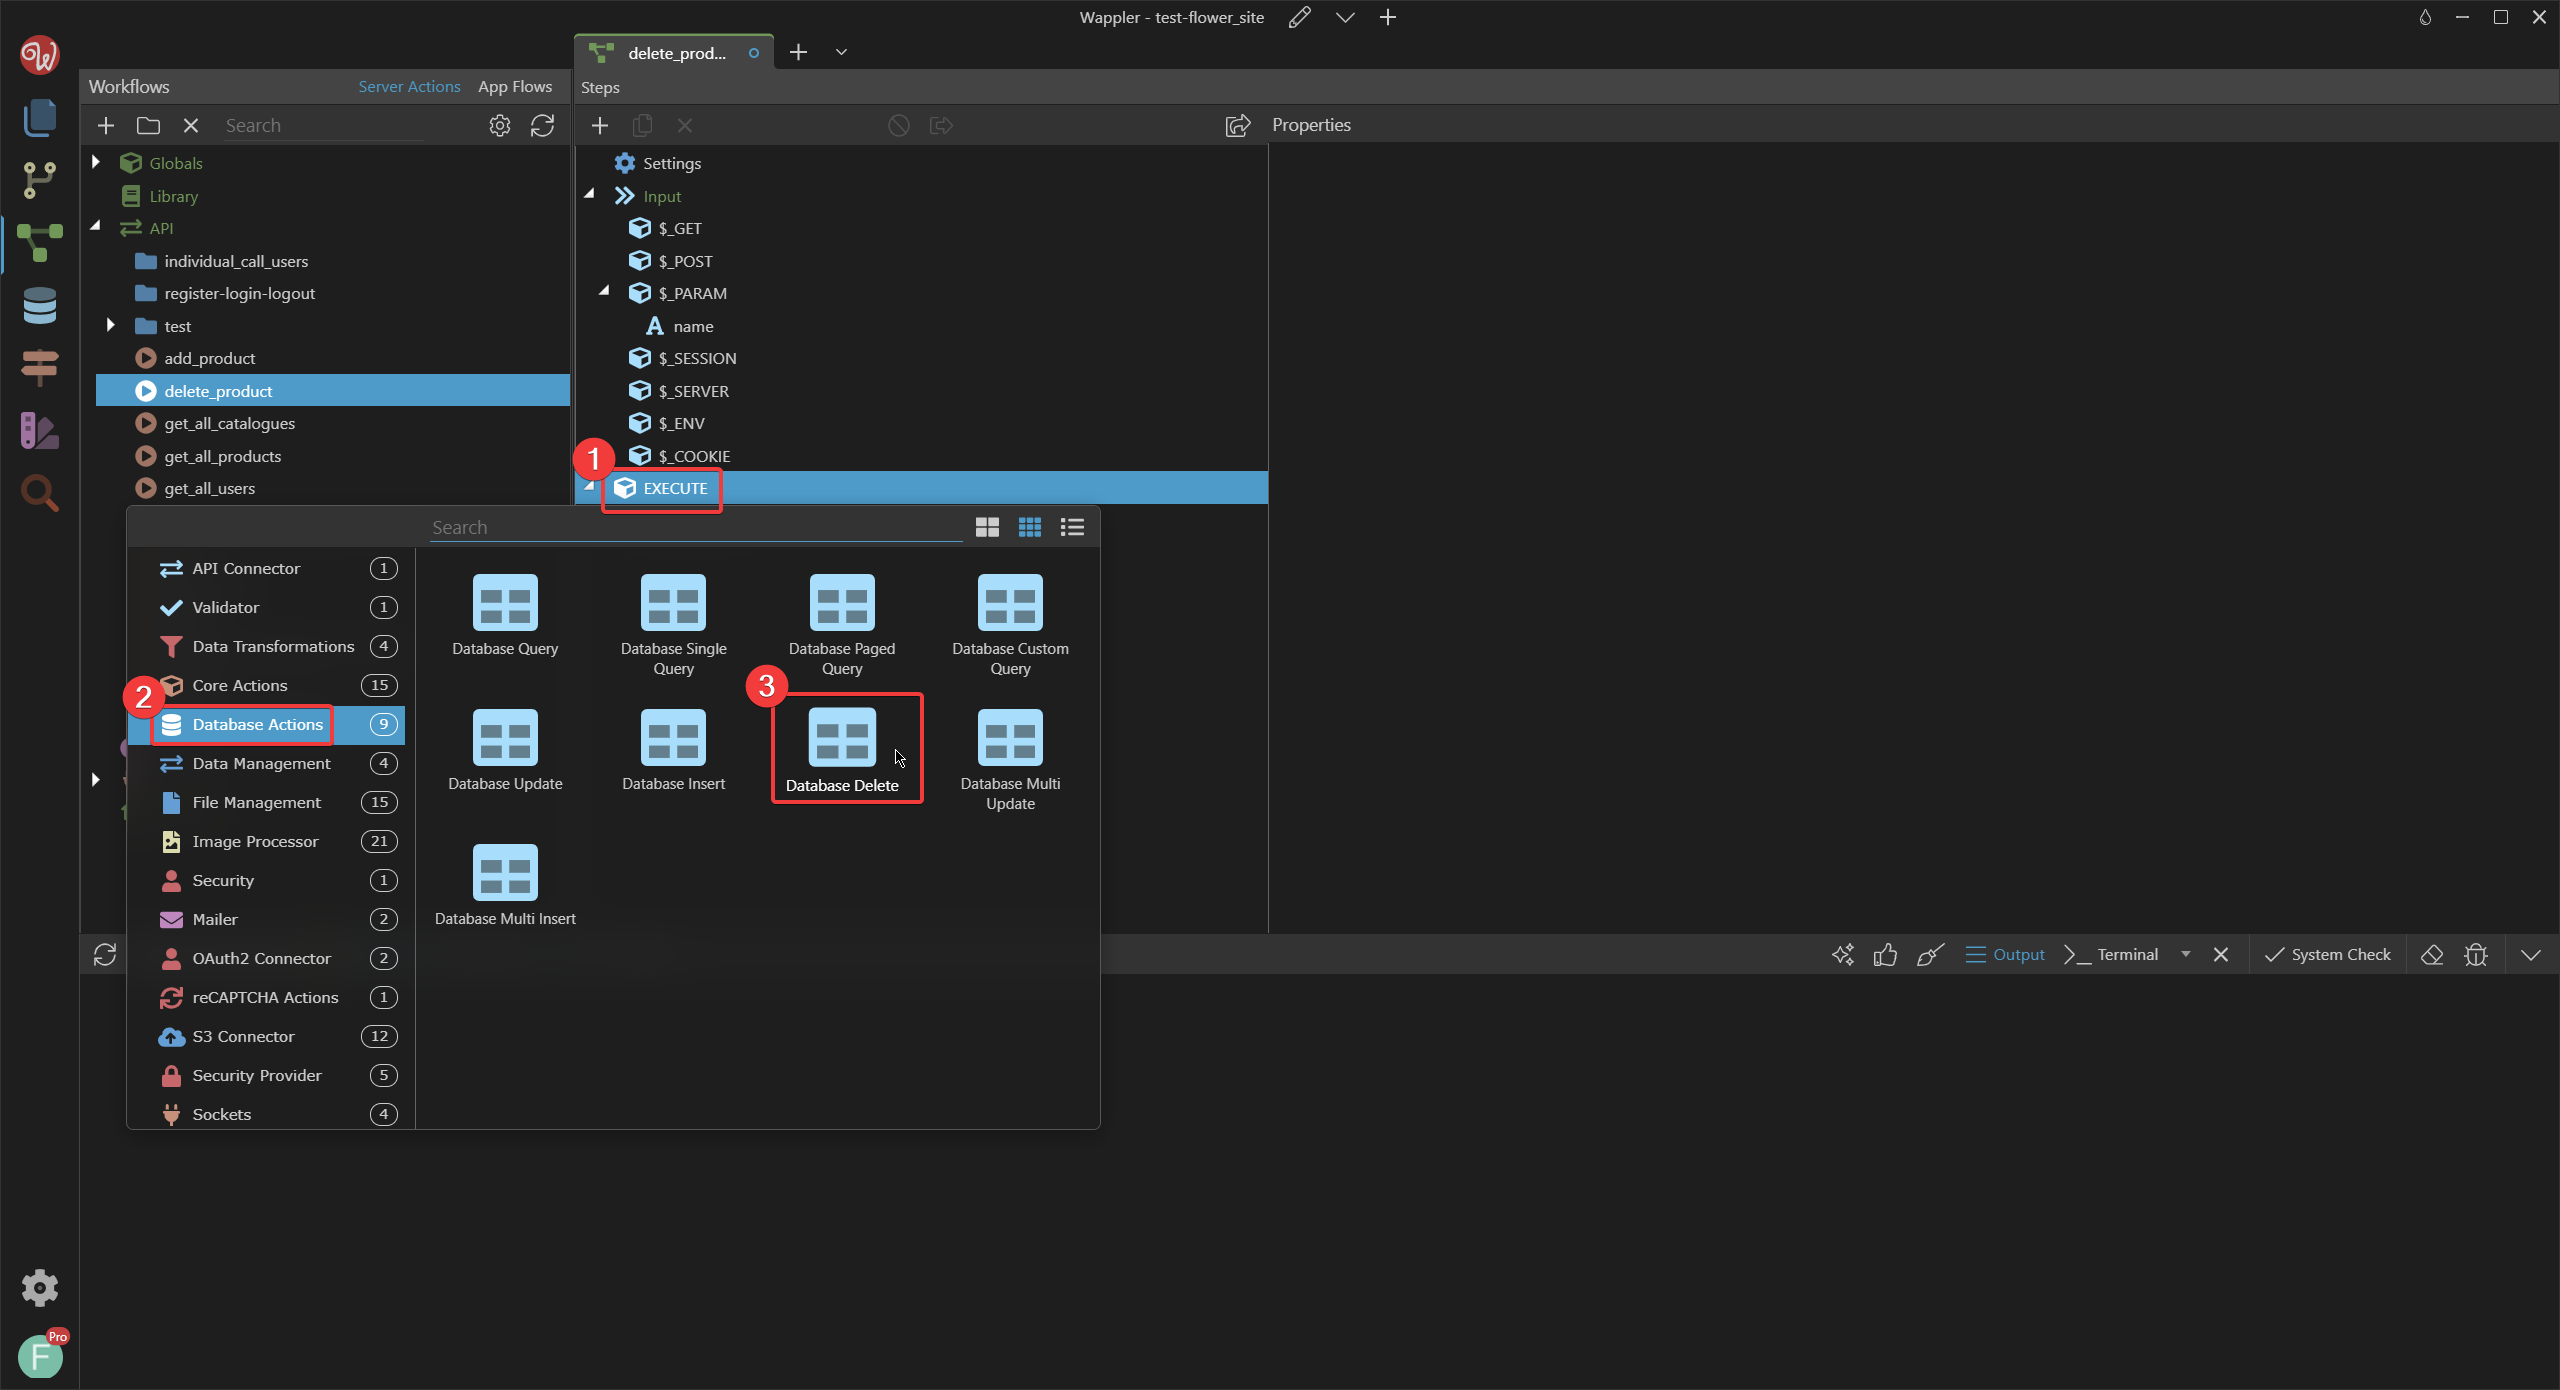The width and height of the screenshot is (2560, 1390).
Task: Focus the action picker search field
Action: tap(695, 527)
